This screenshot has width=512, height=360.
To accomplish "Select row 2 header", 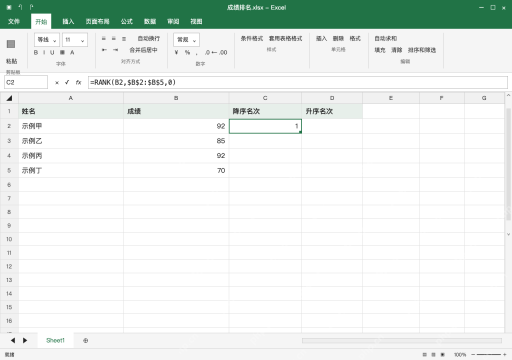I will tap(9, 126).
